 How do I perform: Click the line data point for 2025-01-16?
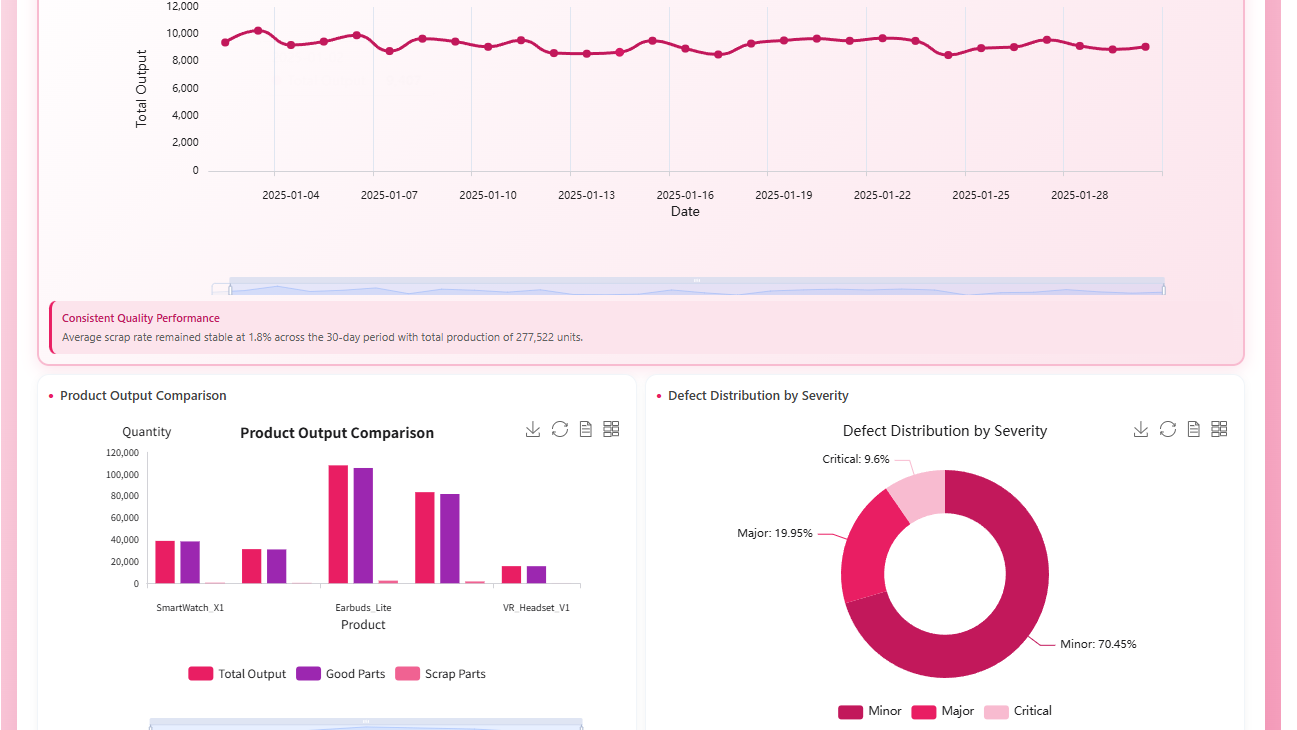pos(685,48)
